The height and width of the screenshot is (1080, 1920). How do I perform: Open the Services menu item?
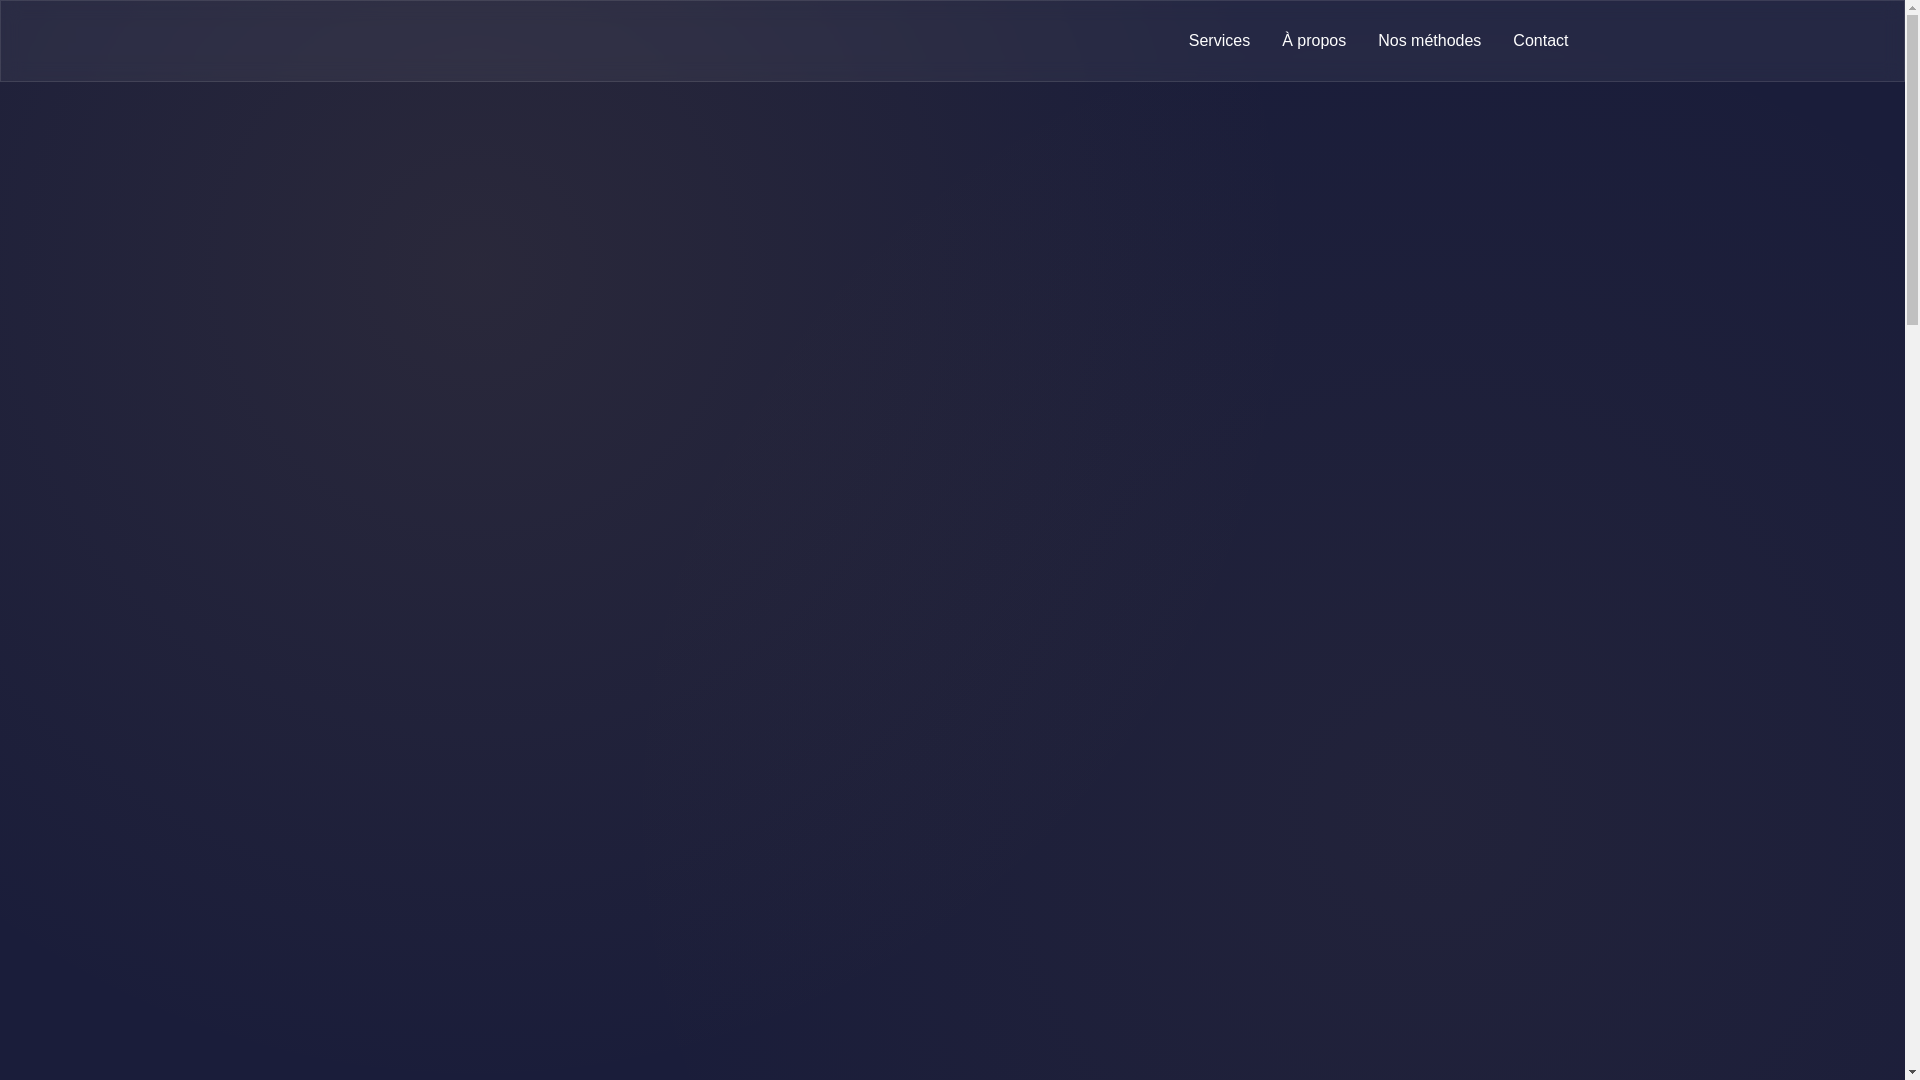1219,41
